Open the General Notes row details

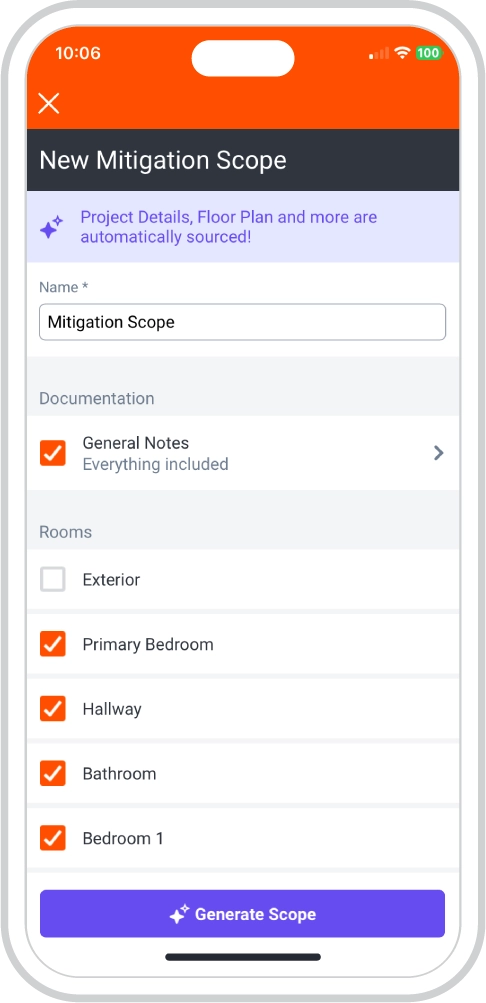coord(243,453)
